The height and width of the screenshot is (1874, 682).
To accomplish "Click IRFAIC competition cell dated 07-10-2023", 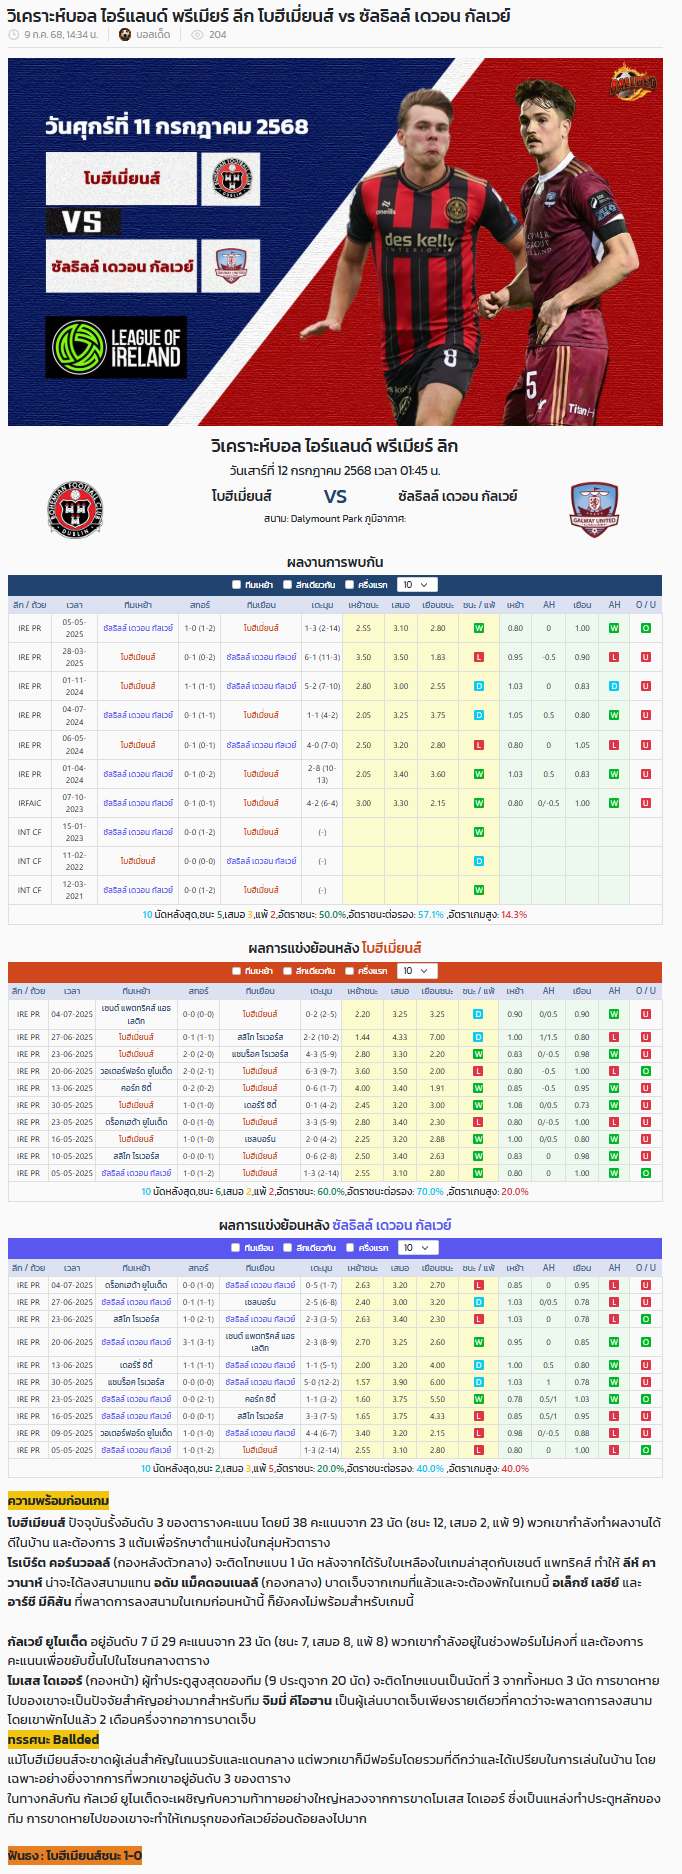I will point(30,803).
